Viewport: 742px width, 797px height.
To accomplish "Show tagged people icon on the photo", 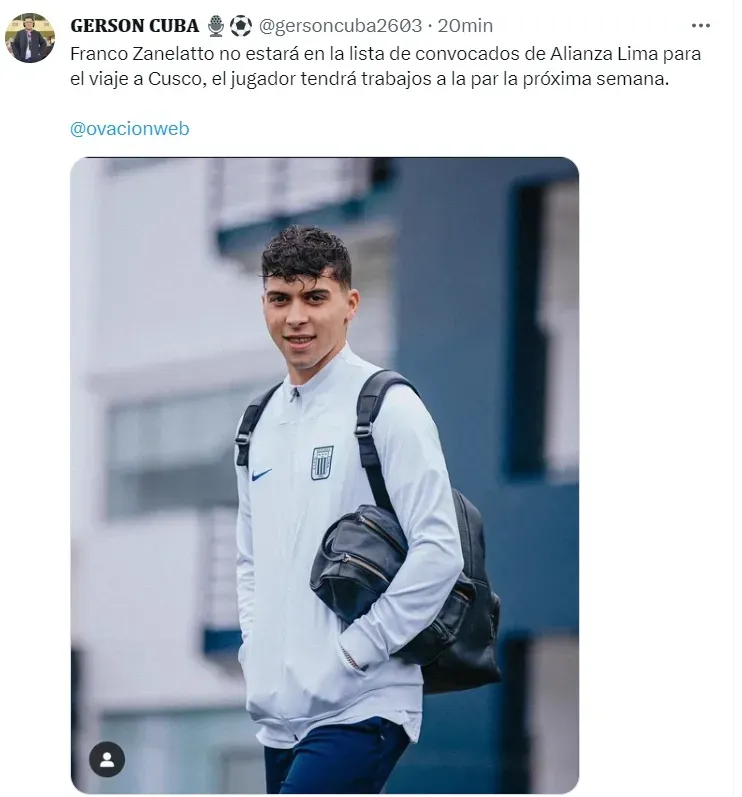I will 107,759.
